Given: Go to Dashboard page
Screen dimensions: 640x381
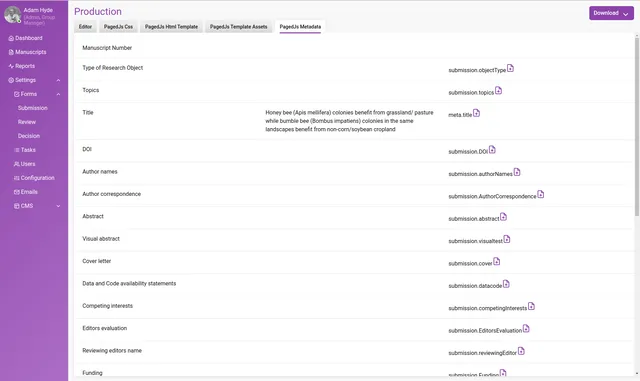Looking at the screenshot, I should (29, 38).
